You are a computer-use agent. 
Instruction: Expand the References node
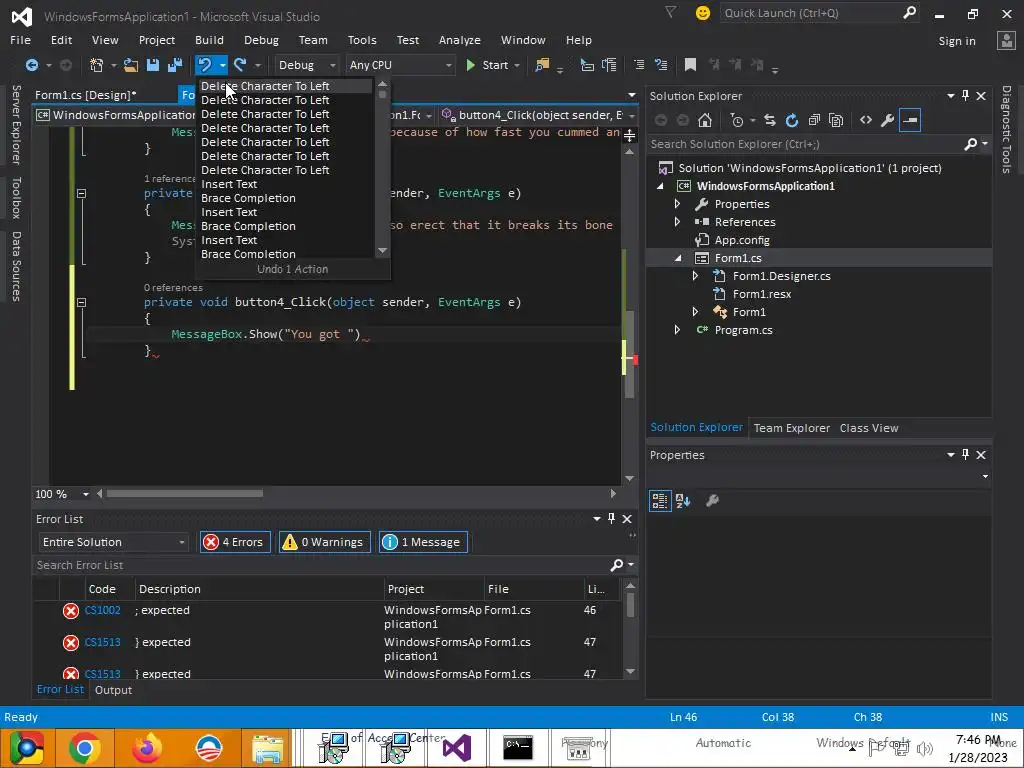pos(677,222)
